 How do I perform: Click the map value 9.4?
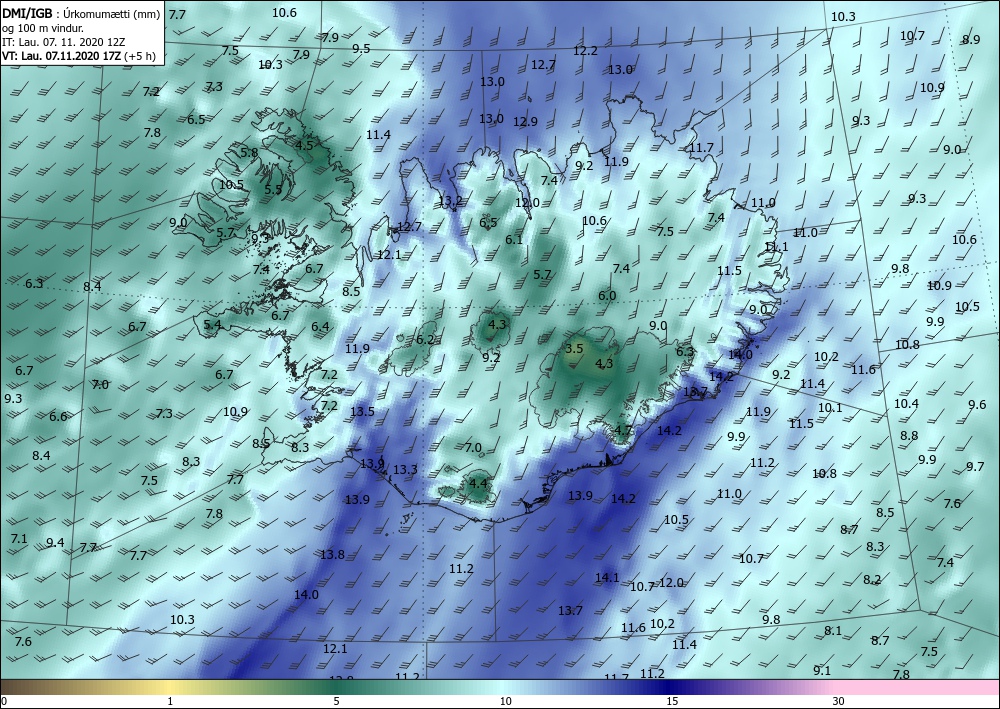pos(55,543)
